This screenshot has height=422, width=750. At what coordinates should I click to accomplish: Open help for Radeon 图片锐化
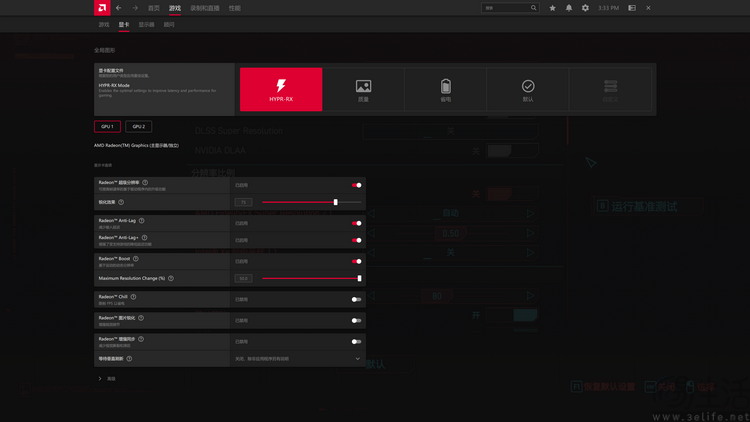pyautogui.click(x=141, y=318)
